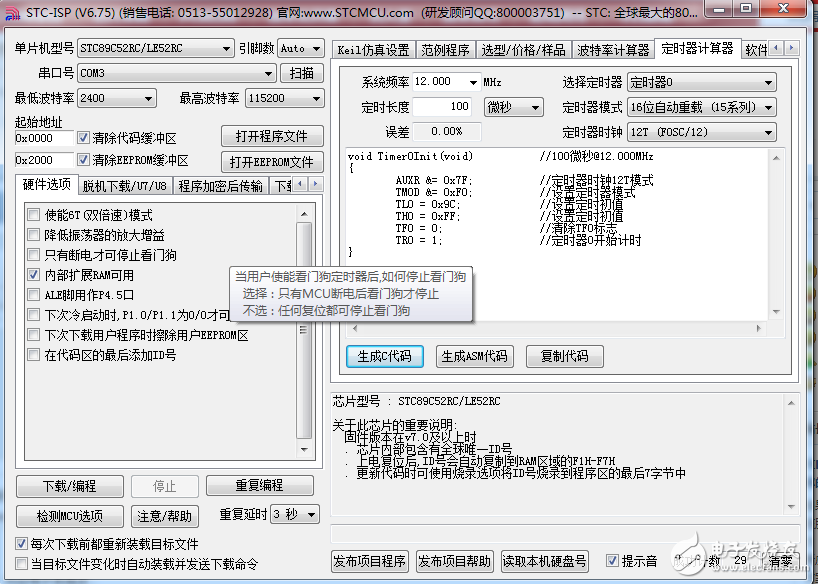Image resolution: width=818 pixels, height=584 pixels.
Task: Toggle 清除代码缓冲区 checkbox
Action: (x=83, y=138)
